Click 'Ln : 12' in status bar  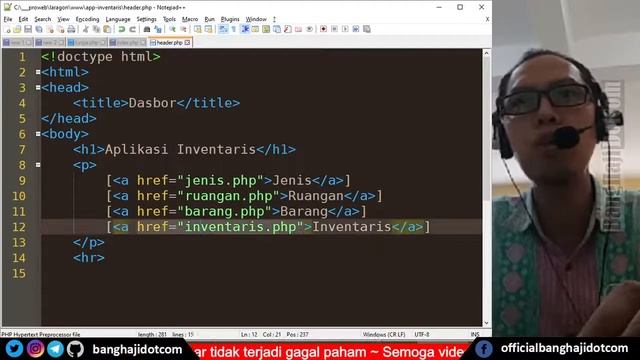249,334
